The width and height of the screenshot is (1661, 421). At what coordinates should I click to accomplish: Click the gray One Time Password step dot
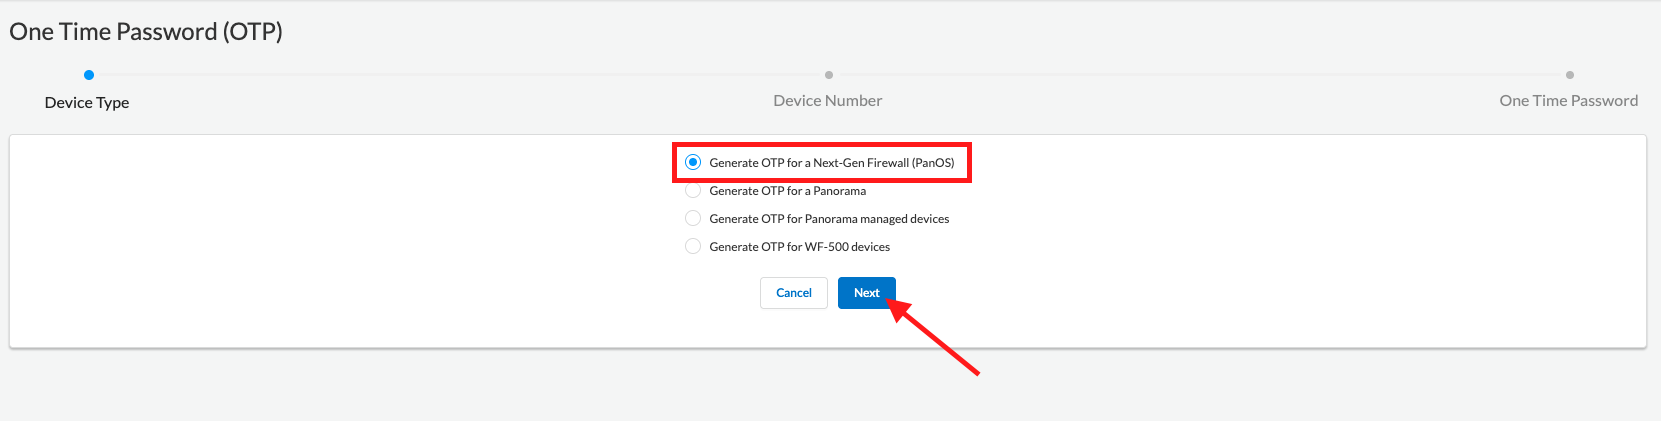[1570, 75]
